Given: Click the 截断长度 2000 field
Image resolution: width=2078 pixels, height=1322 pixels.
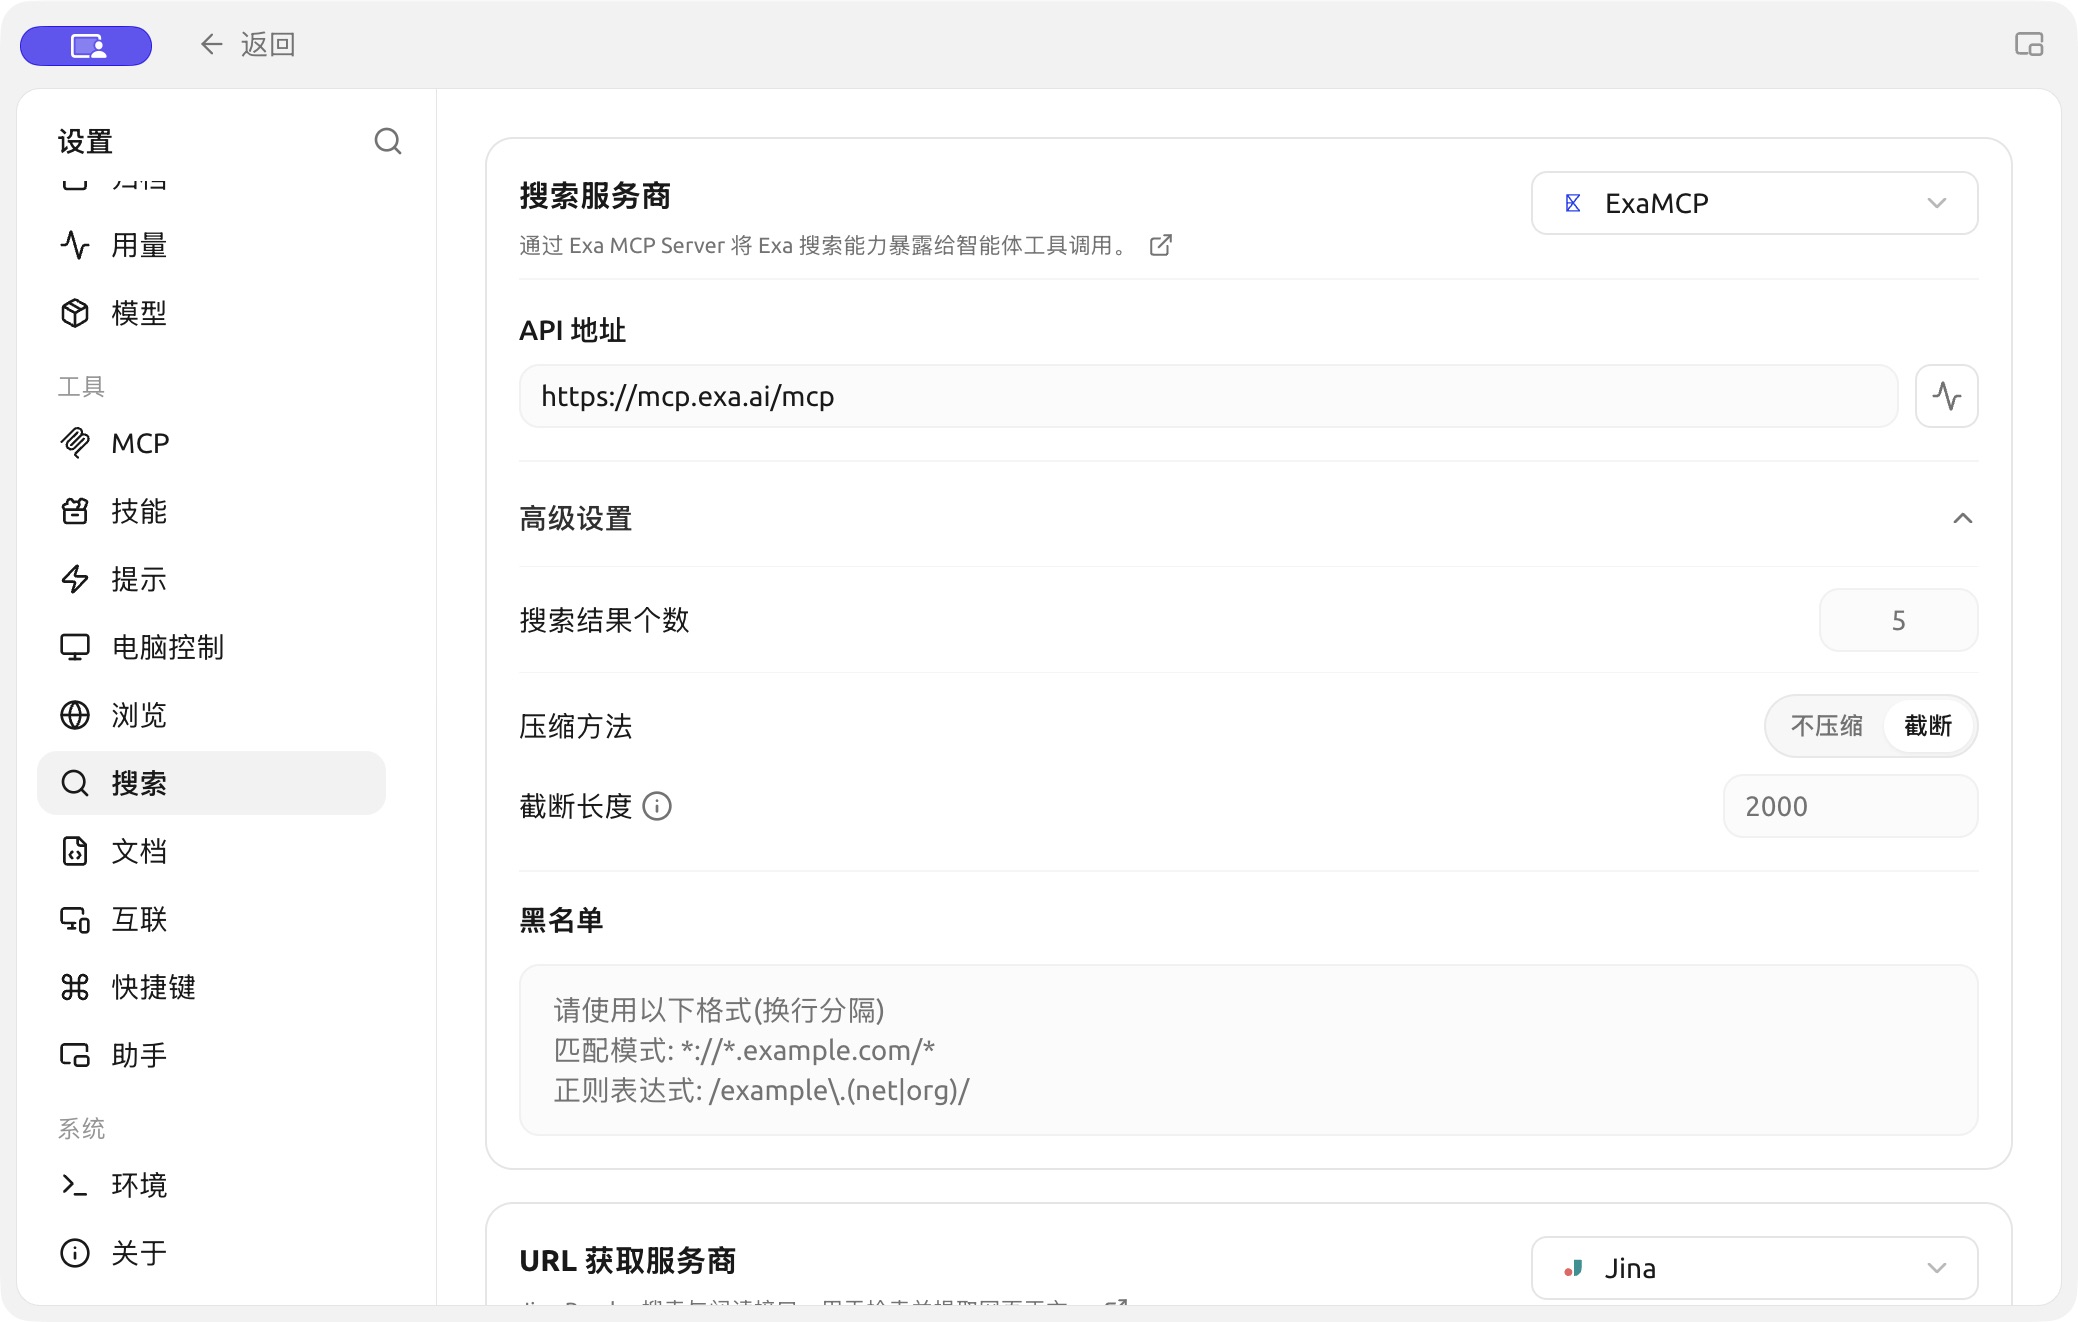Looking at the screenshot, I should tap(1850, 806).
